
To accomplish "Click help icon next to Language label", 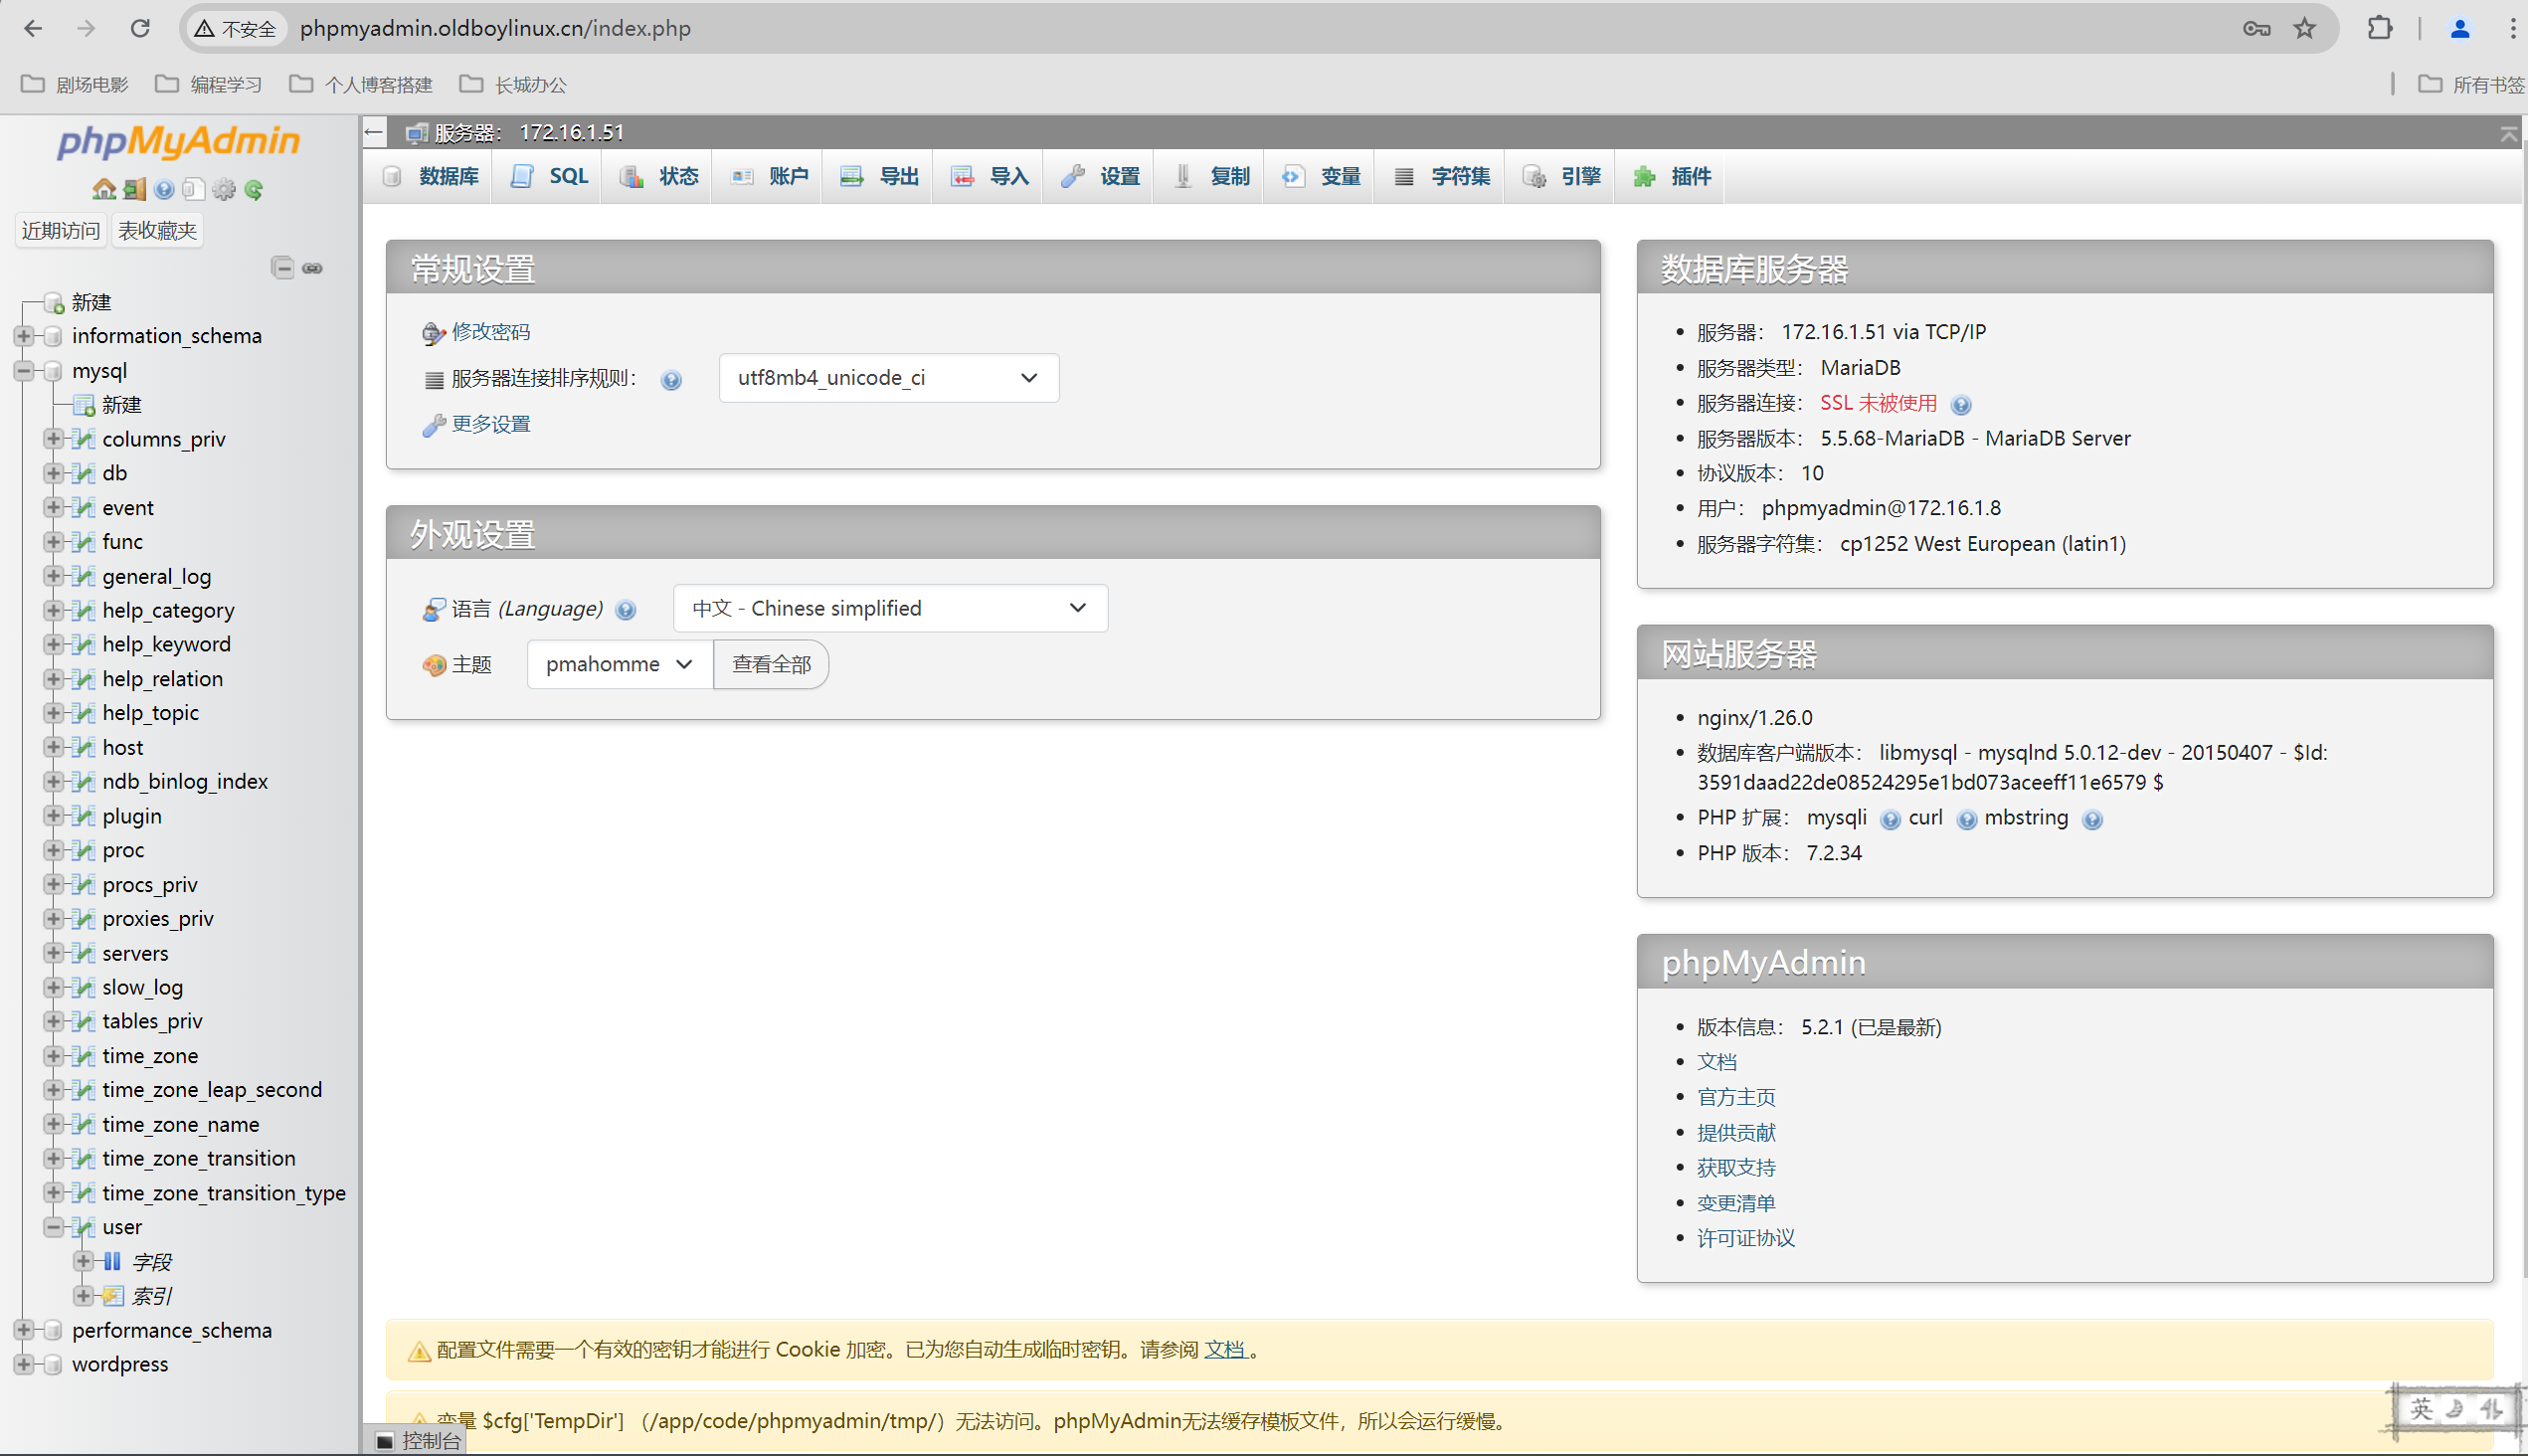I will point(626,610).
